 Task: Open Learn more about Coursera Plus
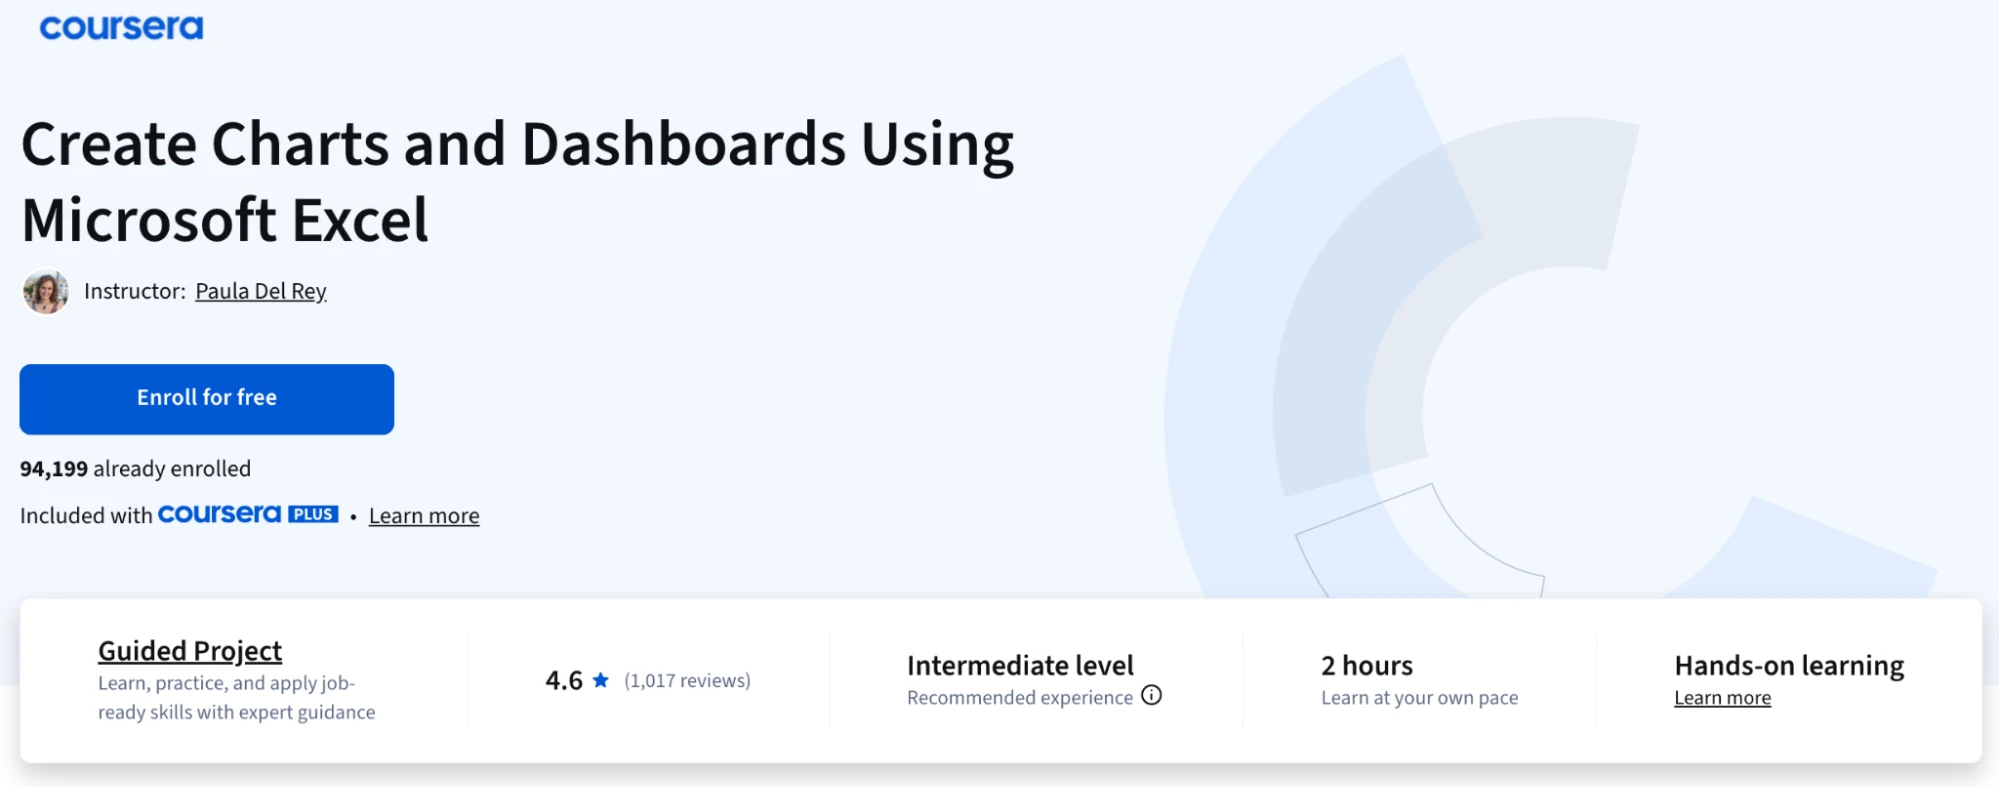(424, 516)
